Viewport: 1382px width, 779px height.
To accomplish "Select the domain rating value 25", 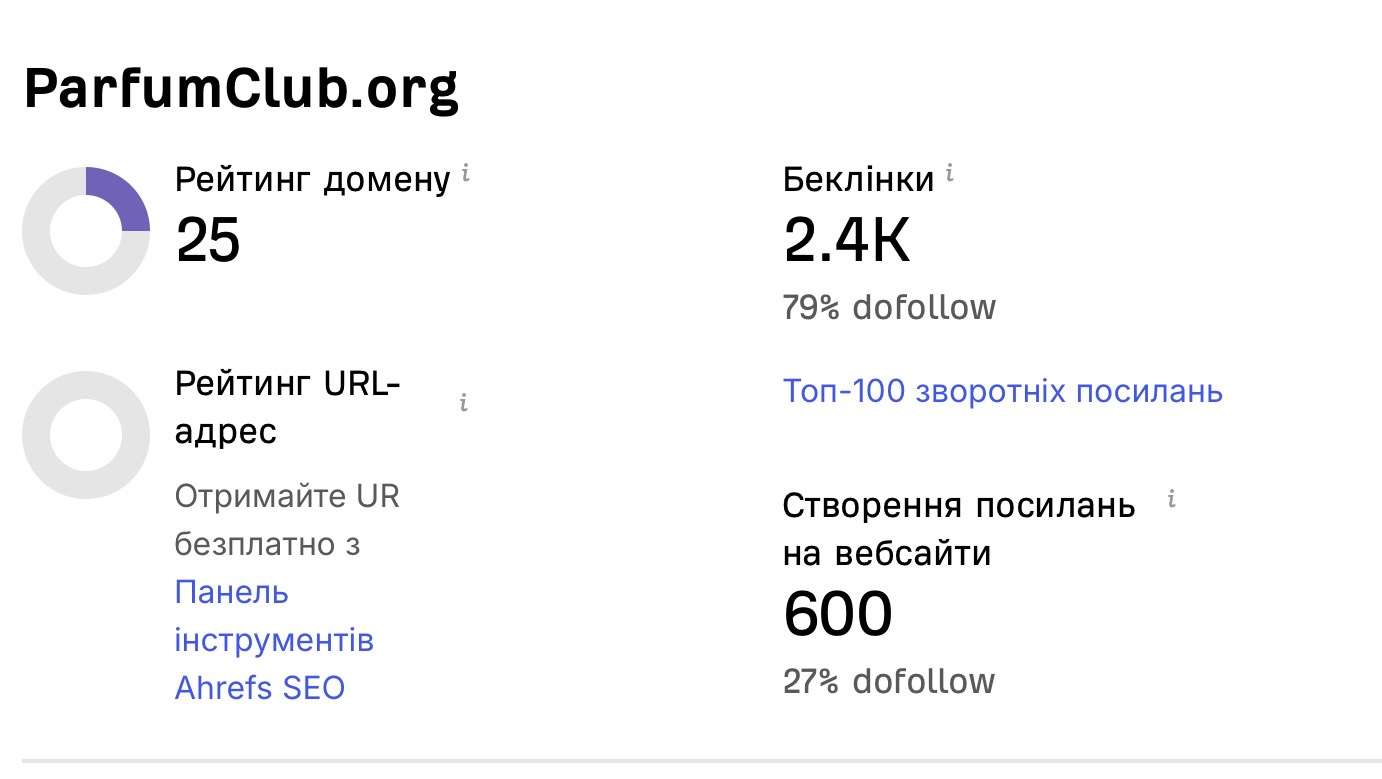I will tap(208, 240).
